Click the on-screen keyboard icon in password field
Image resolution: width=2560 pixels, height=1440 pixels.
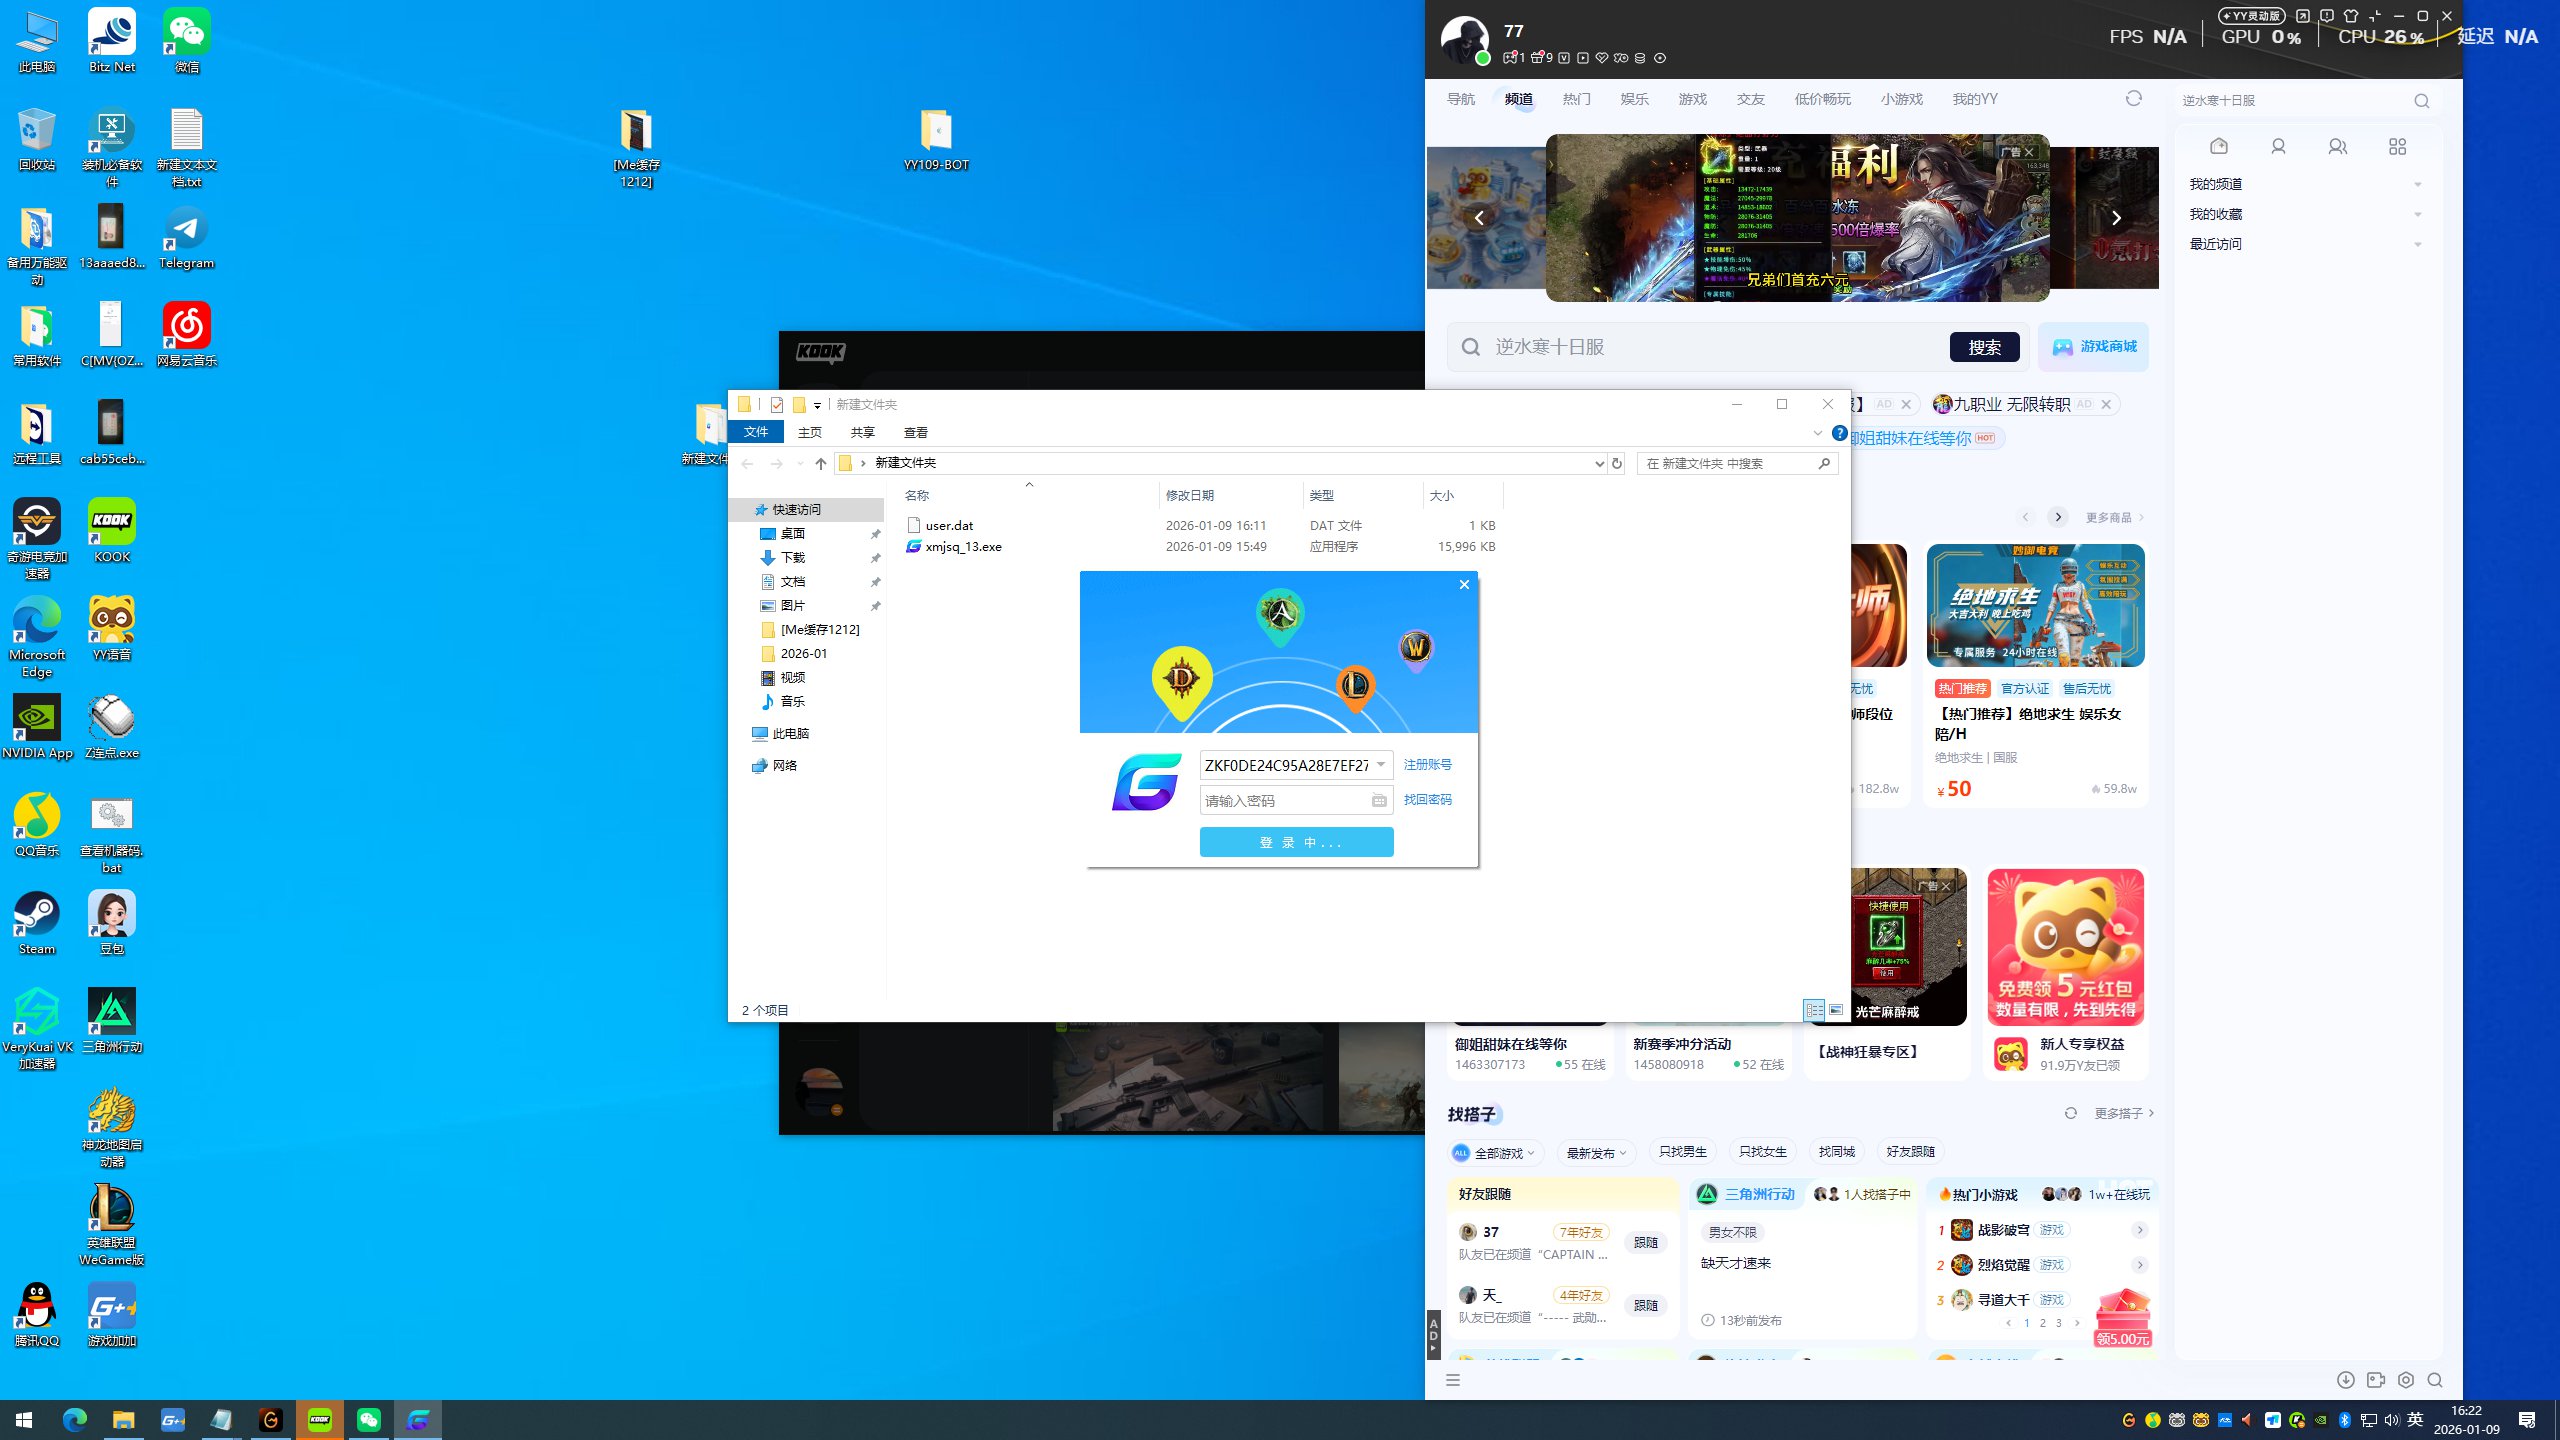click(x=1379, y=800)
